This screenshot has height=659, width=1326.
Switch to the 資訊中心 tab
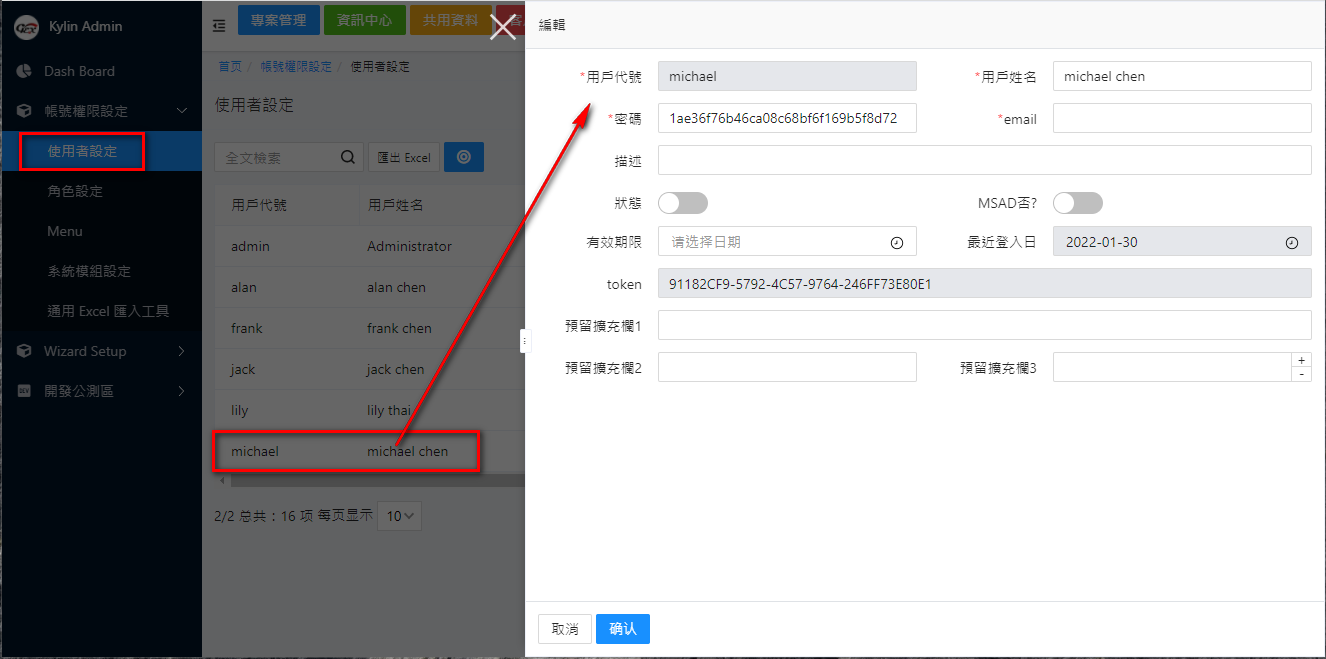tap(364, 20)
